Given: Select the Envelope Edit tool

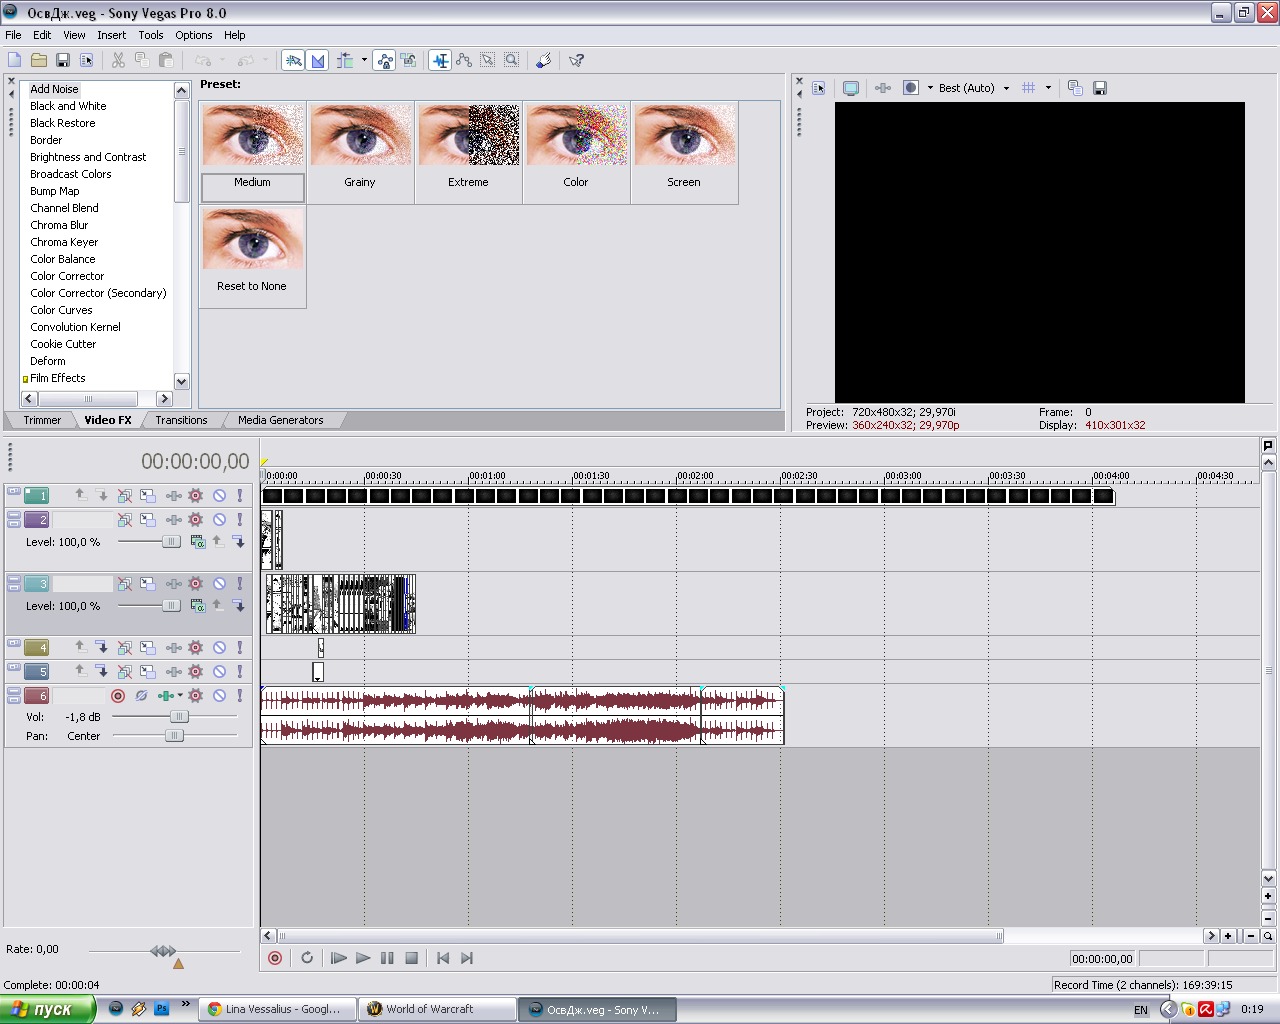Looking at the screenshot, I should (x=464, y=60).
